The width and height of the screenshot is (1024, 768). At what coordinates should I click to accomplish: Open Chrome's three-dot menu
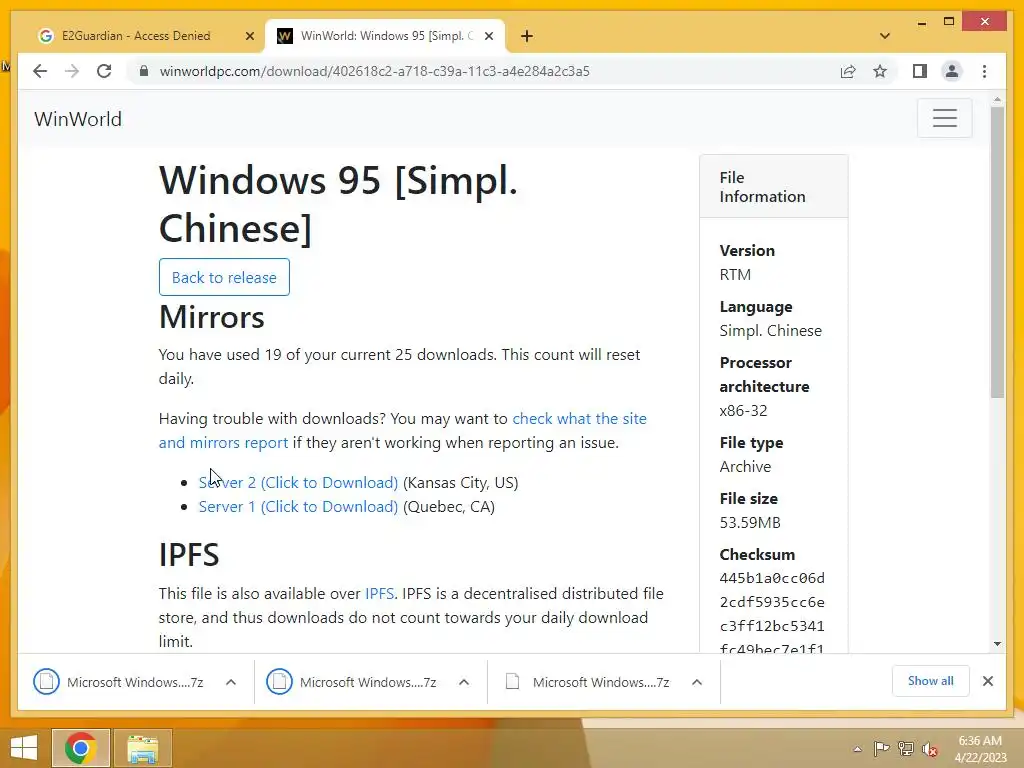tap(984, 71)
